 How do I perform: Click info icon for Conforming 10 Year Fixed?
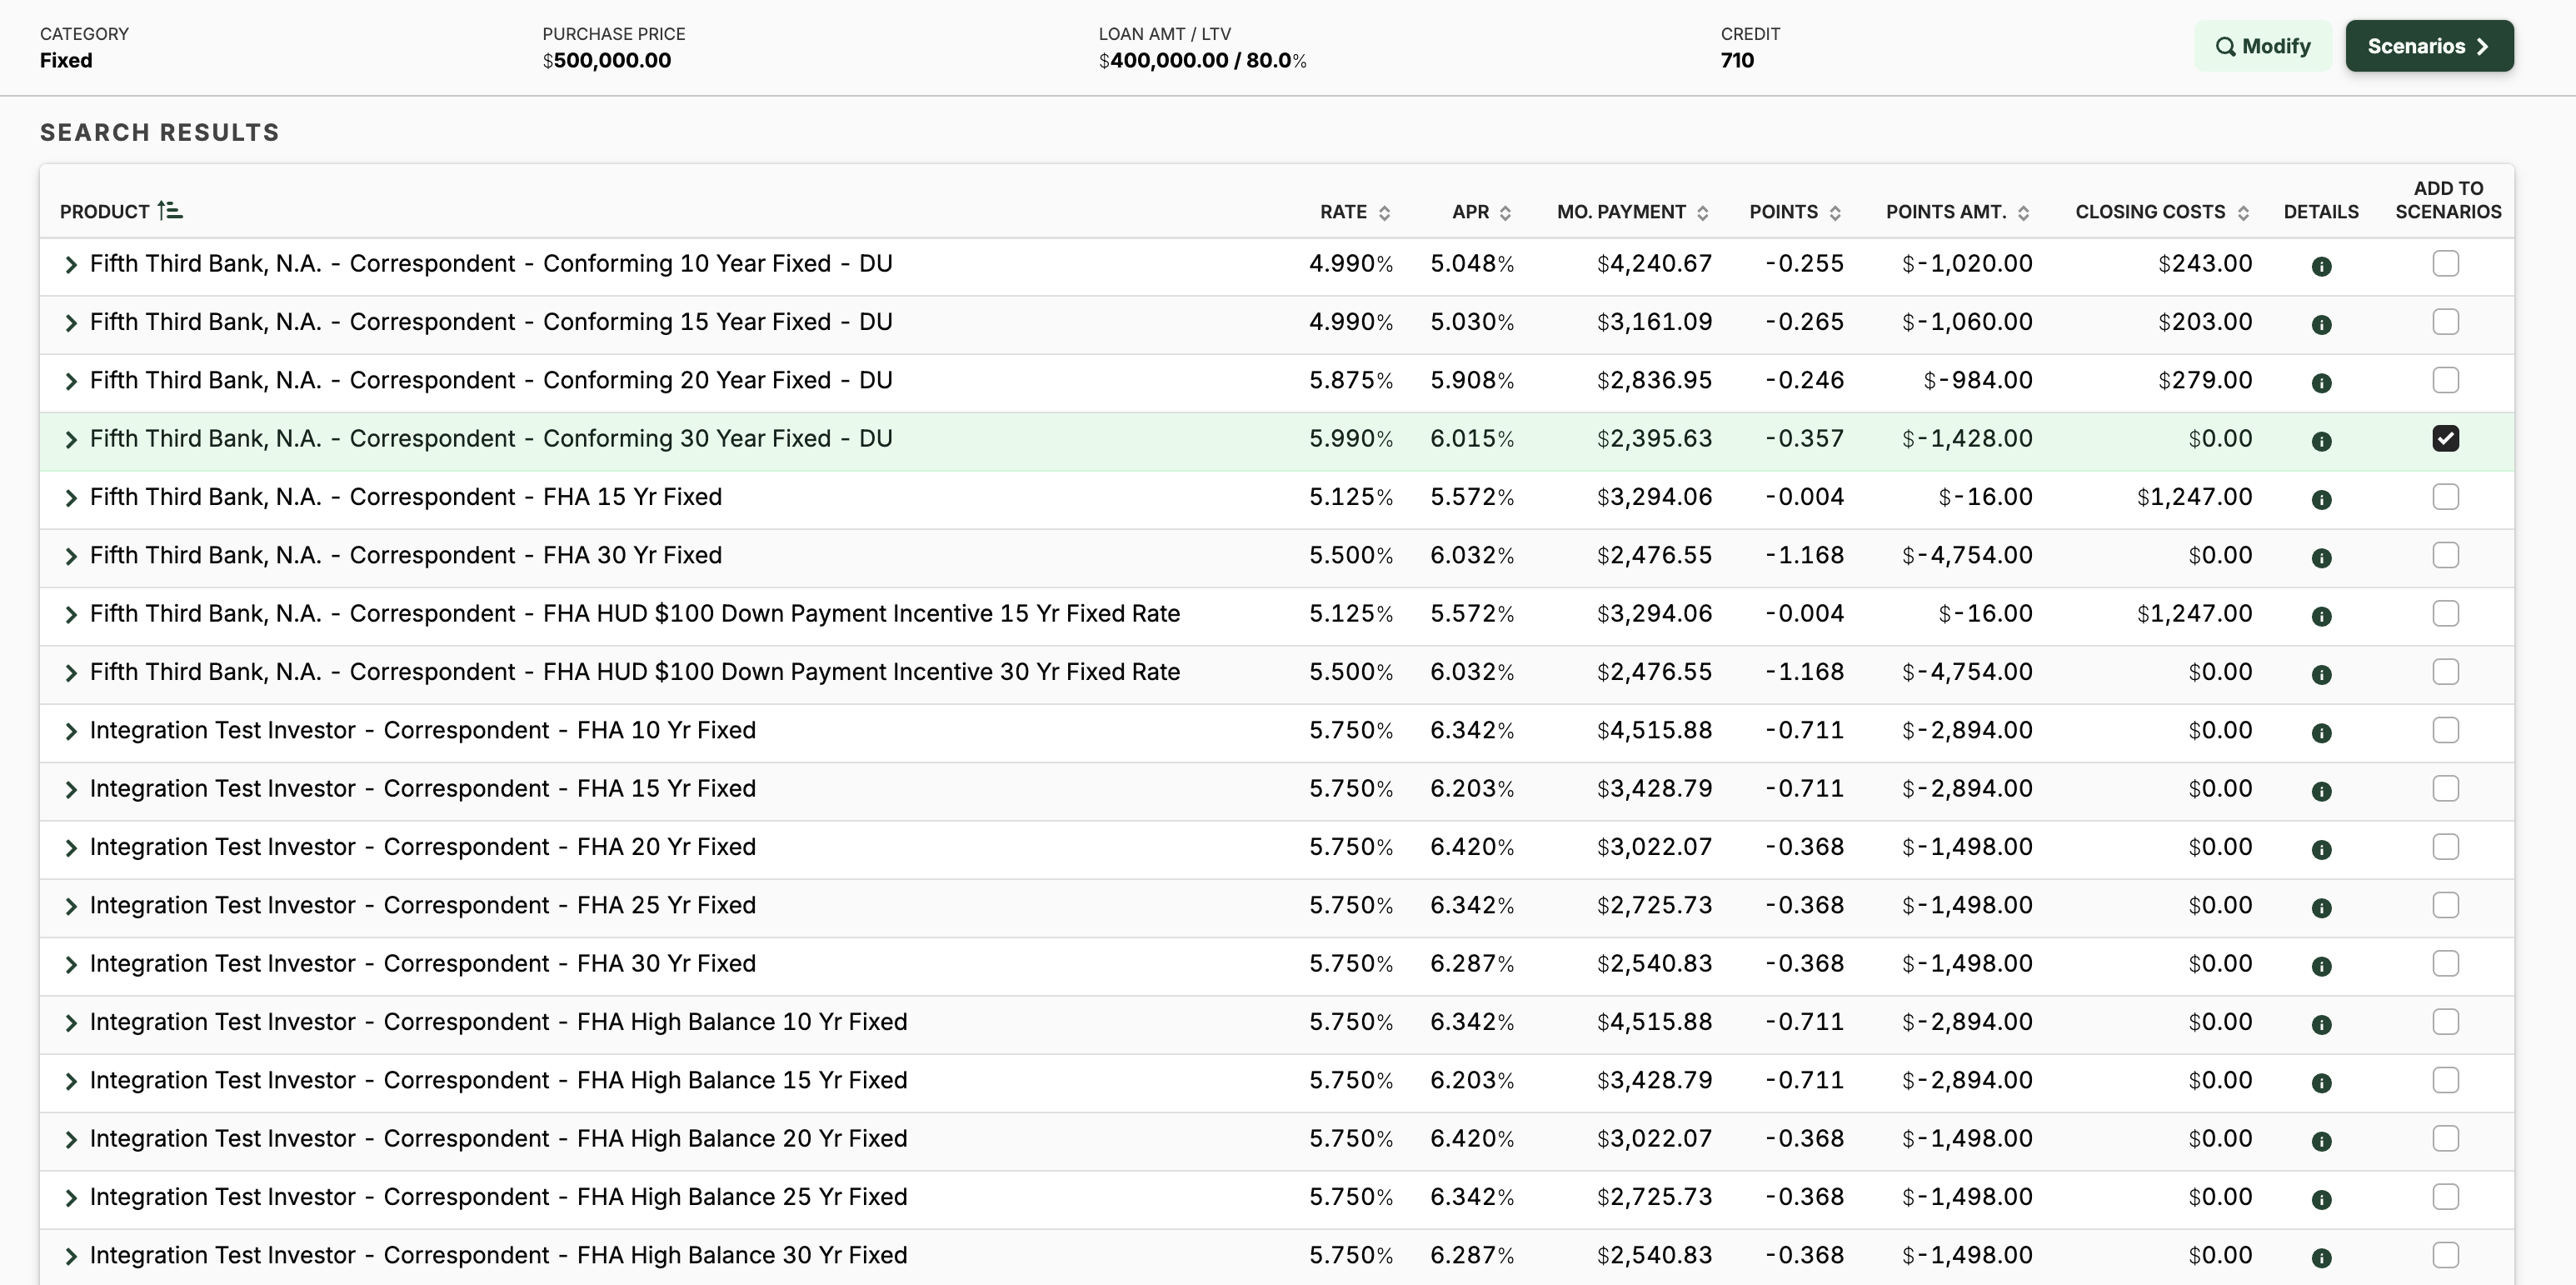tap(2321, 266)
